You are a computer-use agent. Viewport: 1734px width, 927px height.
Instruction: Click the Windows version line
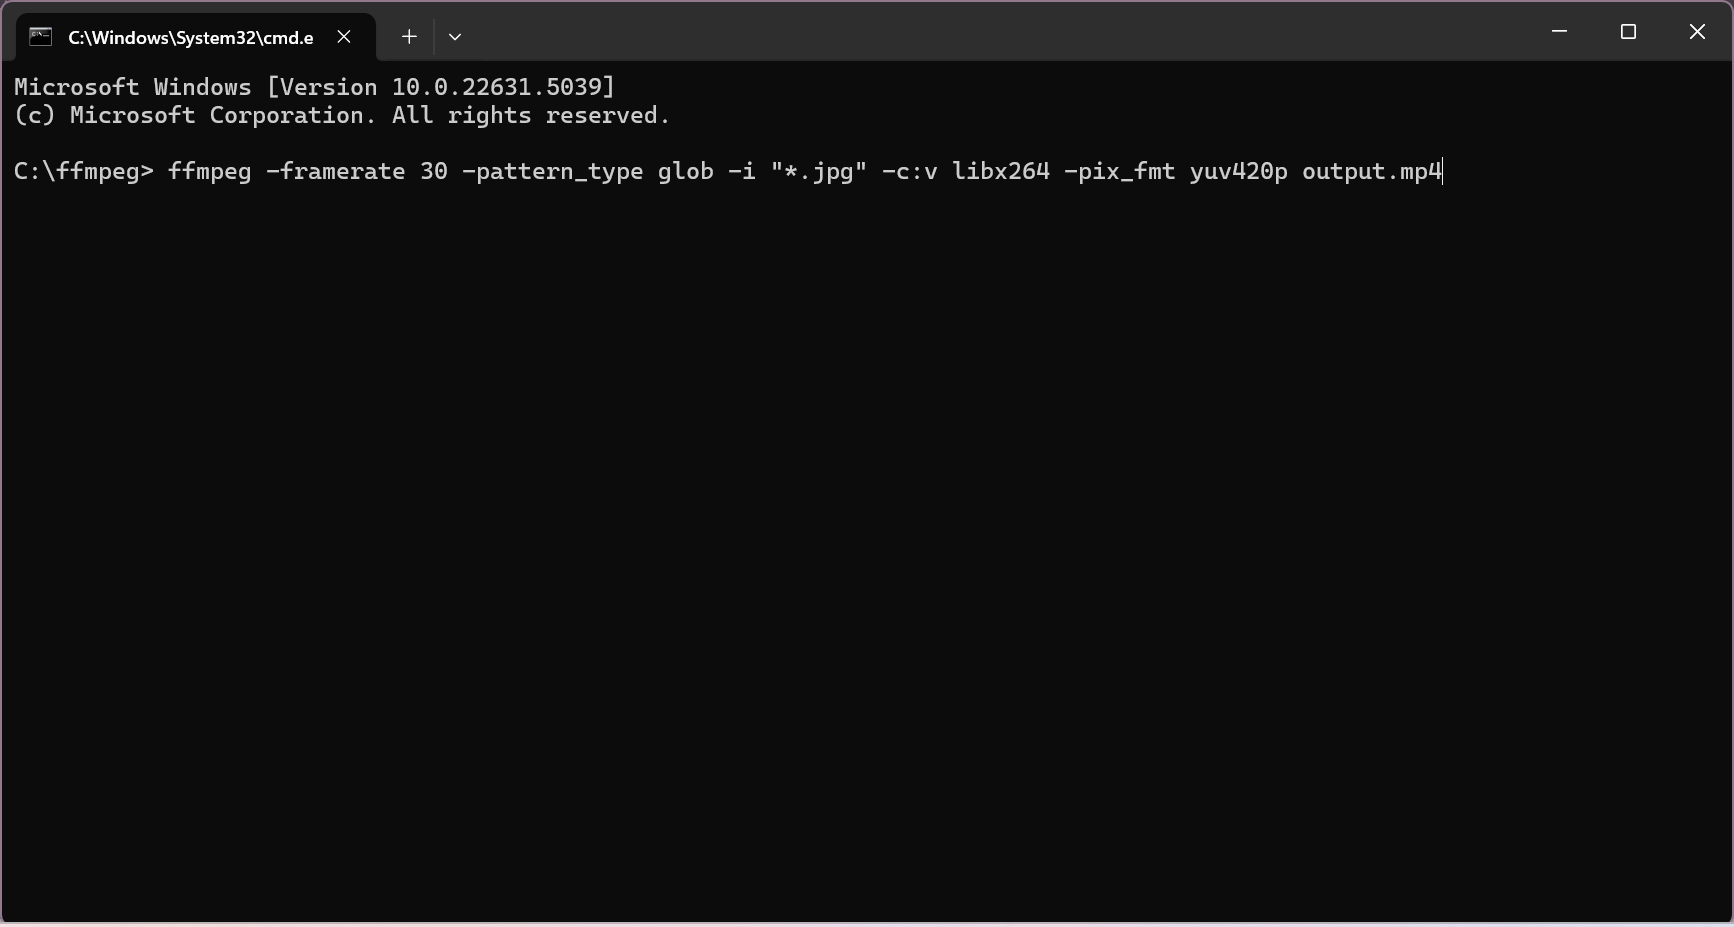click(x=313, y=87)
